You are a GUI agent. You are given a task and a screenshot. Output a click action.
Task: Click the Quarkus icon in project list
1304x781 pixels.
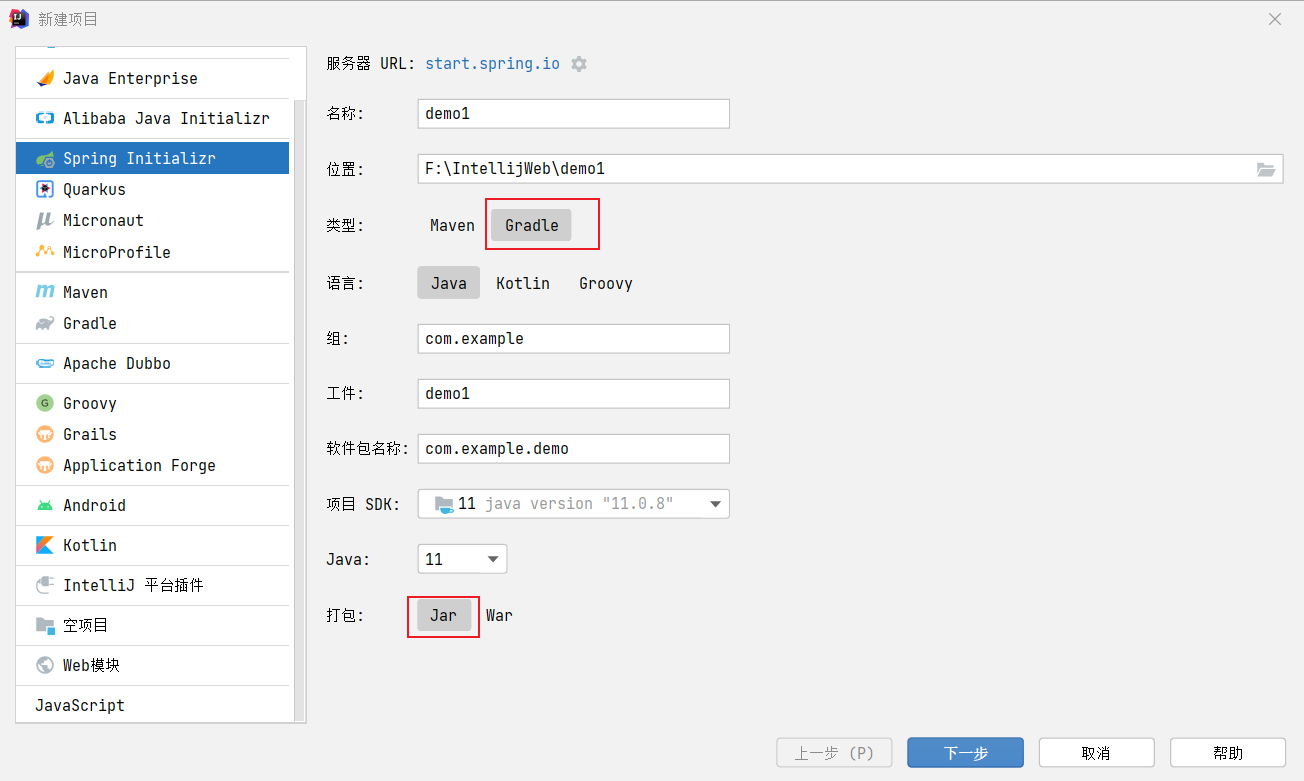point(45,189)
